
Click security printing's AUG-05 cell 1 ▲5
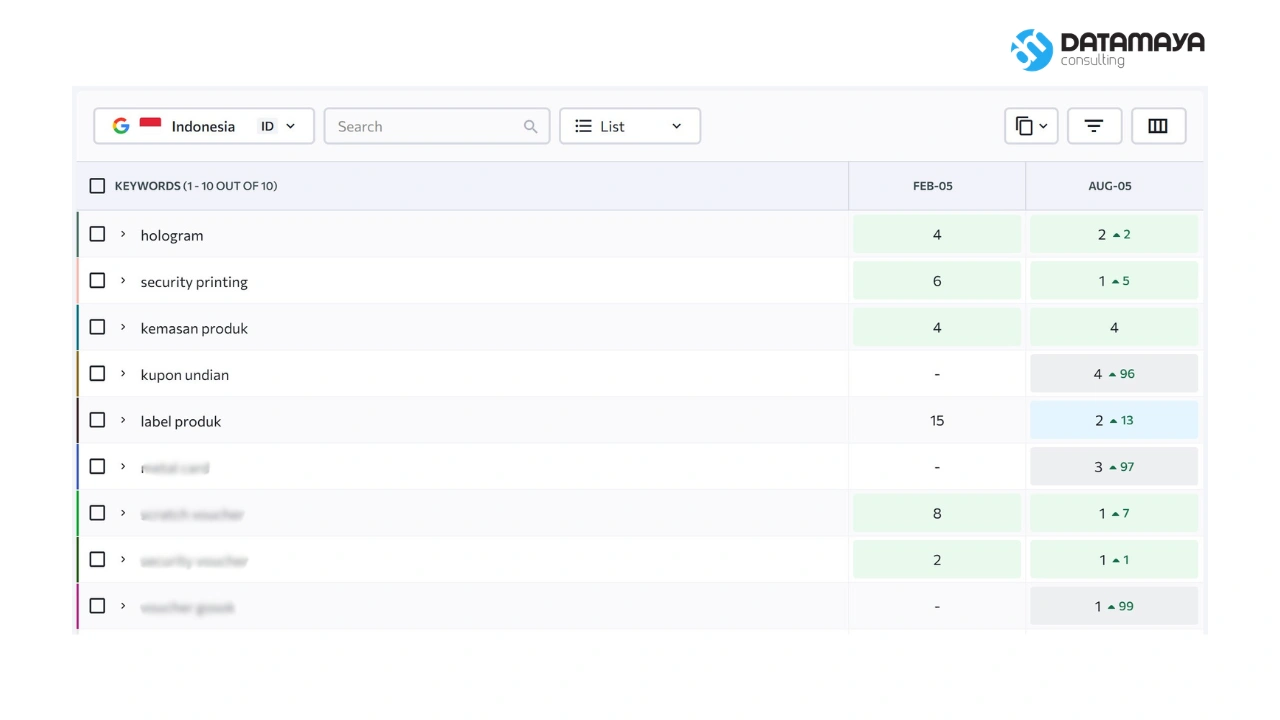[x=1114, y=281]
